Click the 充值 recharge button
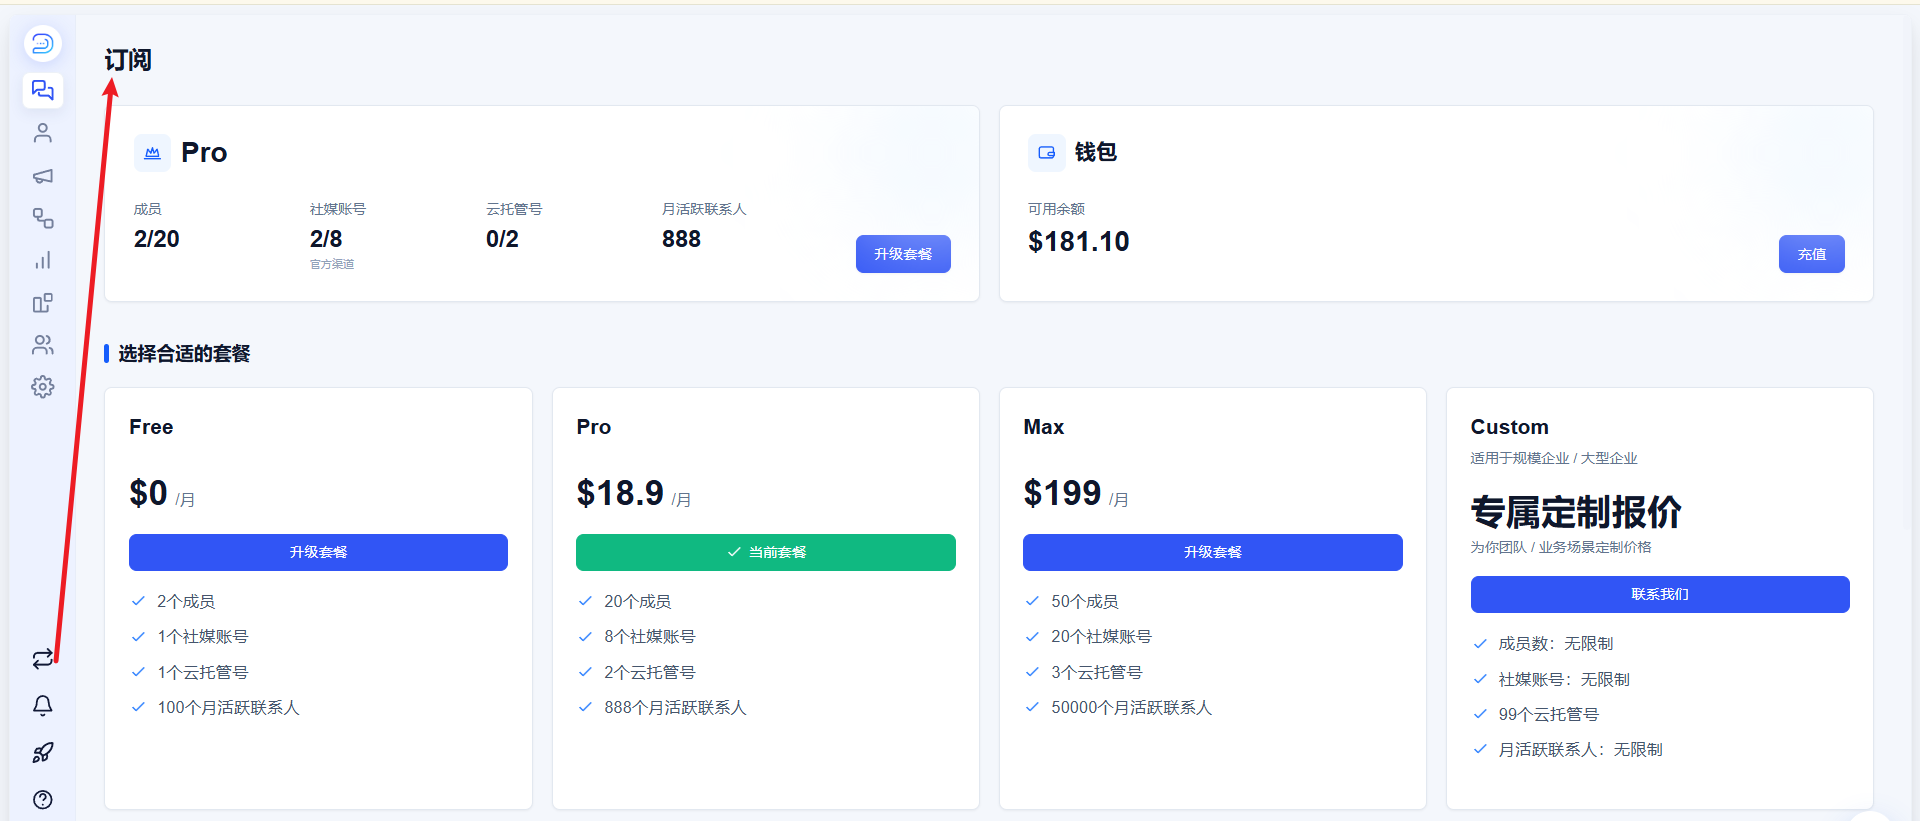This screenshot has height=821, width=1920. 1811,254
